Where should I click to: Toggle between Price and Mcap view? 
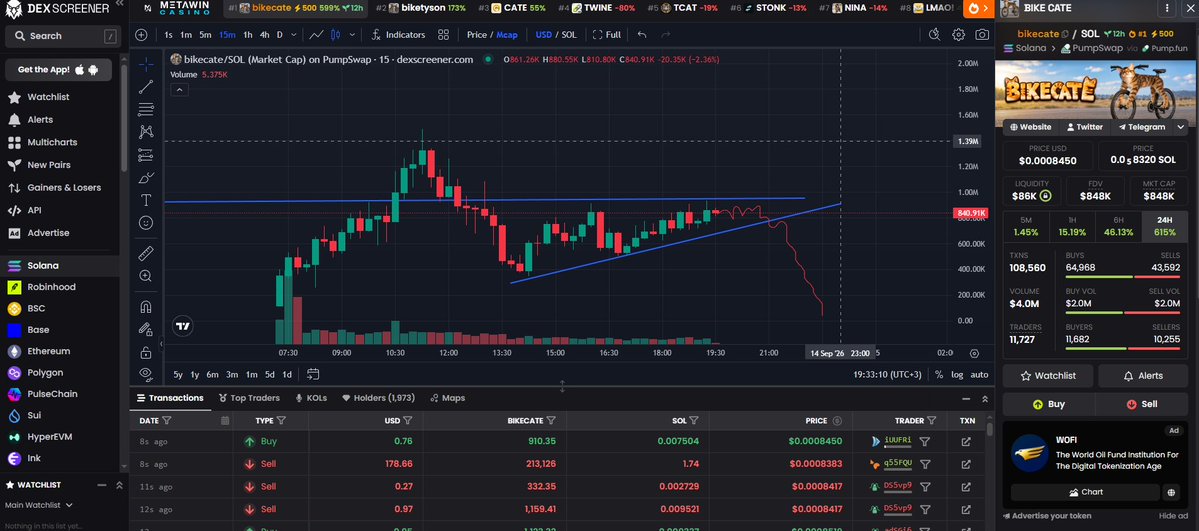point(492,34)
